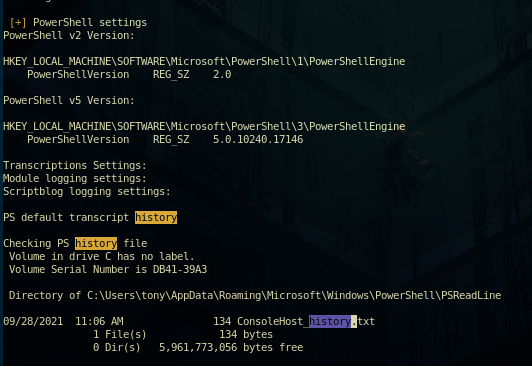Click the PowerShell settings heading text
This screenshot has width=532, height=366.
(x=90, y=22)
